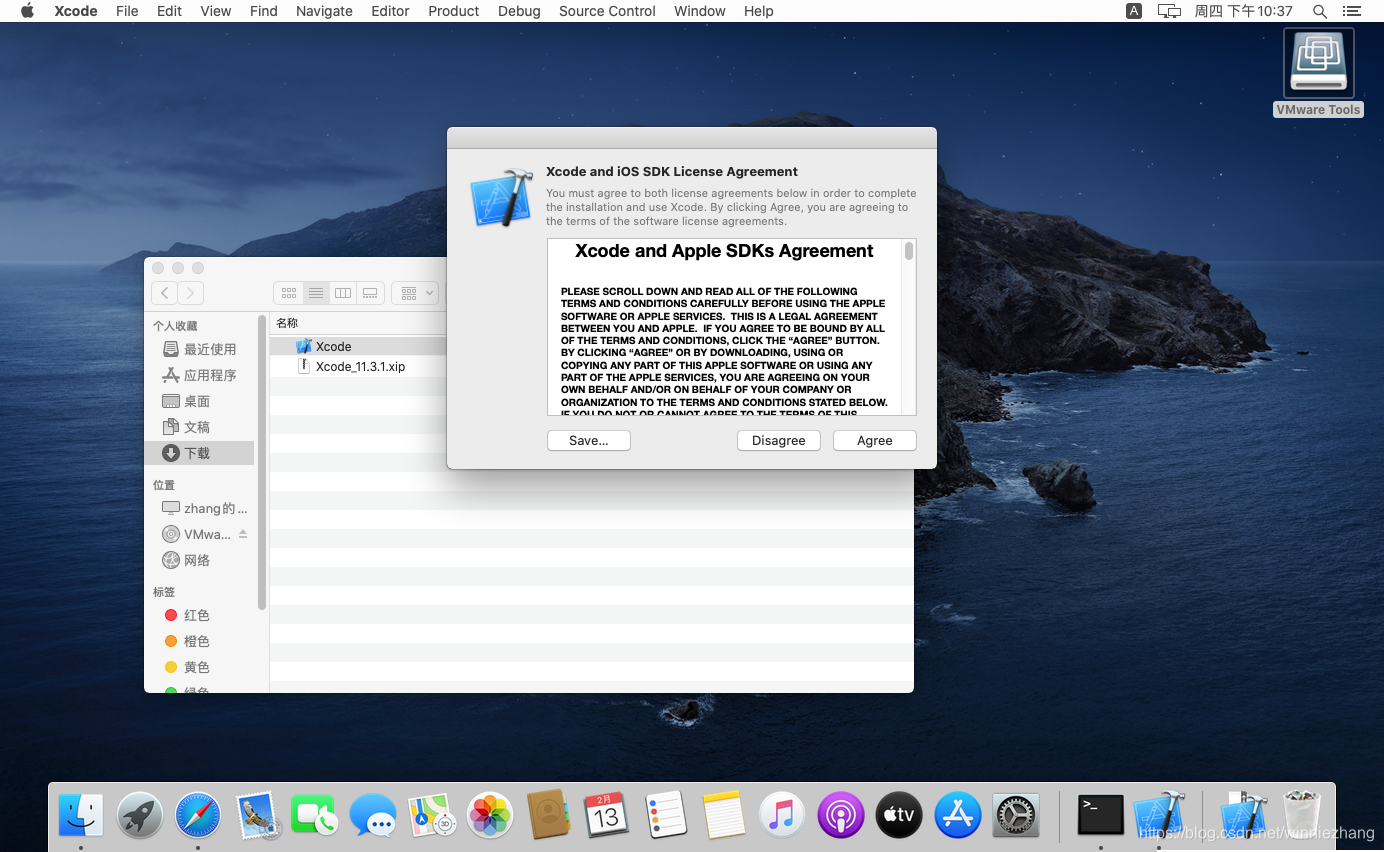Open Calendar from the Dock

[607, 815]
